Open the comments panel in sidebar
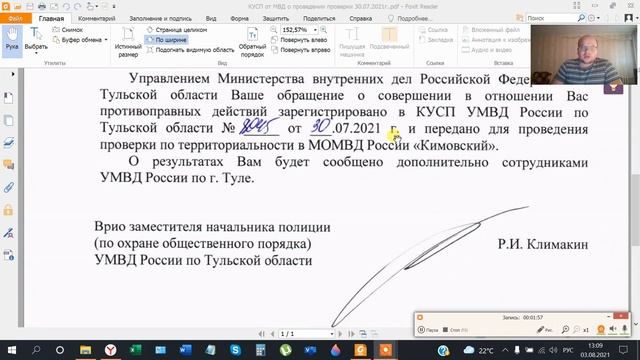Image resolution: width=640 pixels, height=360 pixels. coord(9,165)
